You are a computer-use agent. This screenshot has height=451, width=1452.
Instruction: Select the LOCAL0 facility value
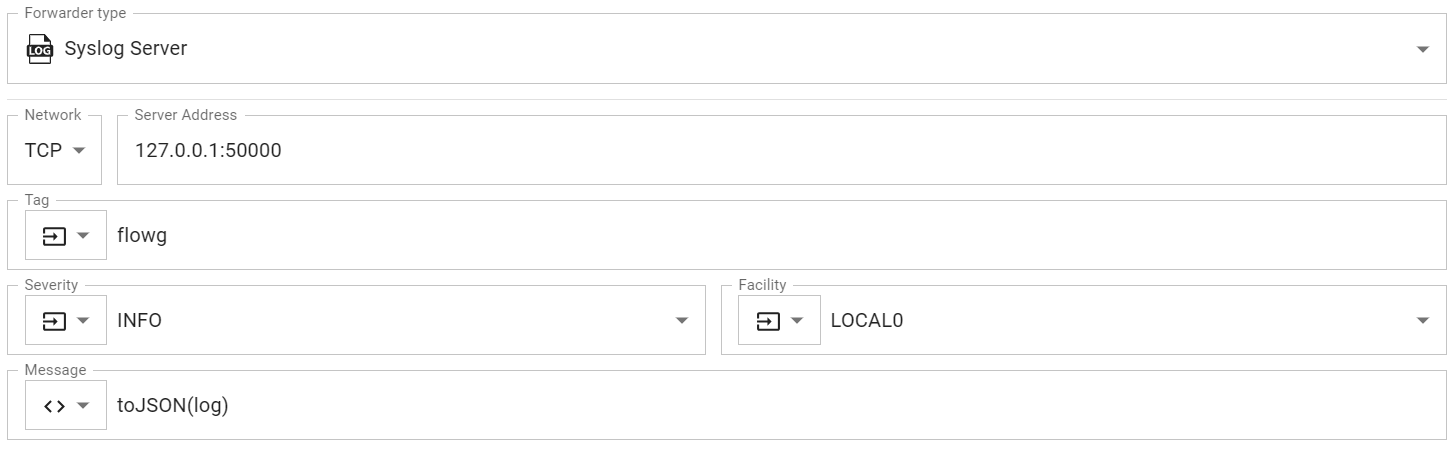[x=866, y=321]
